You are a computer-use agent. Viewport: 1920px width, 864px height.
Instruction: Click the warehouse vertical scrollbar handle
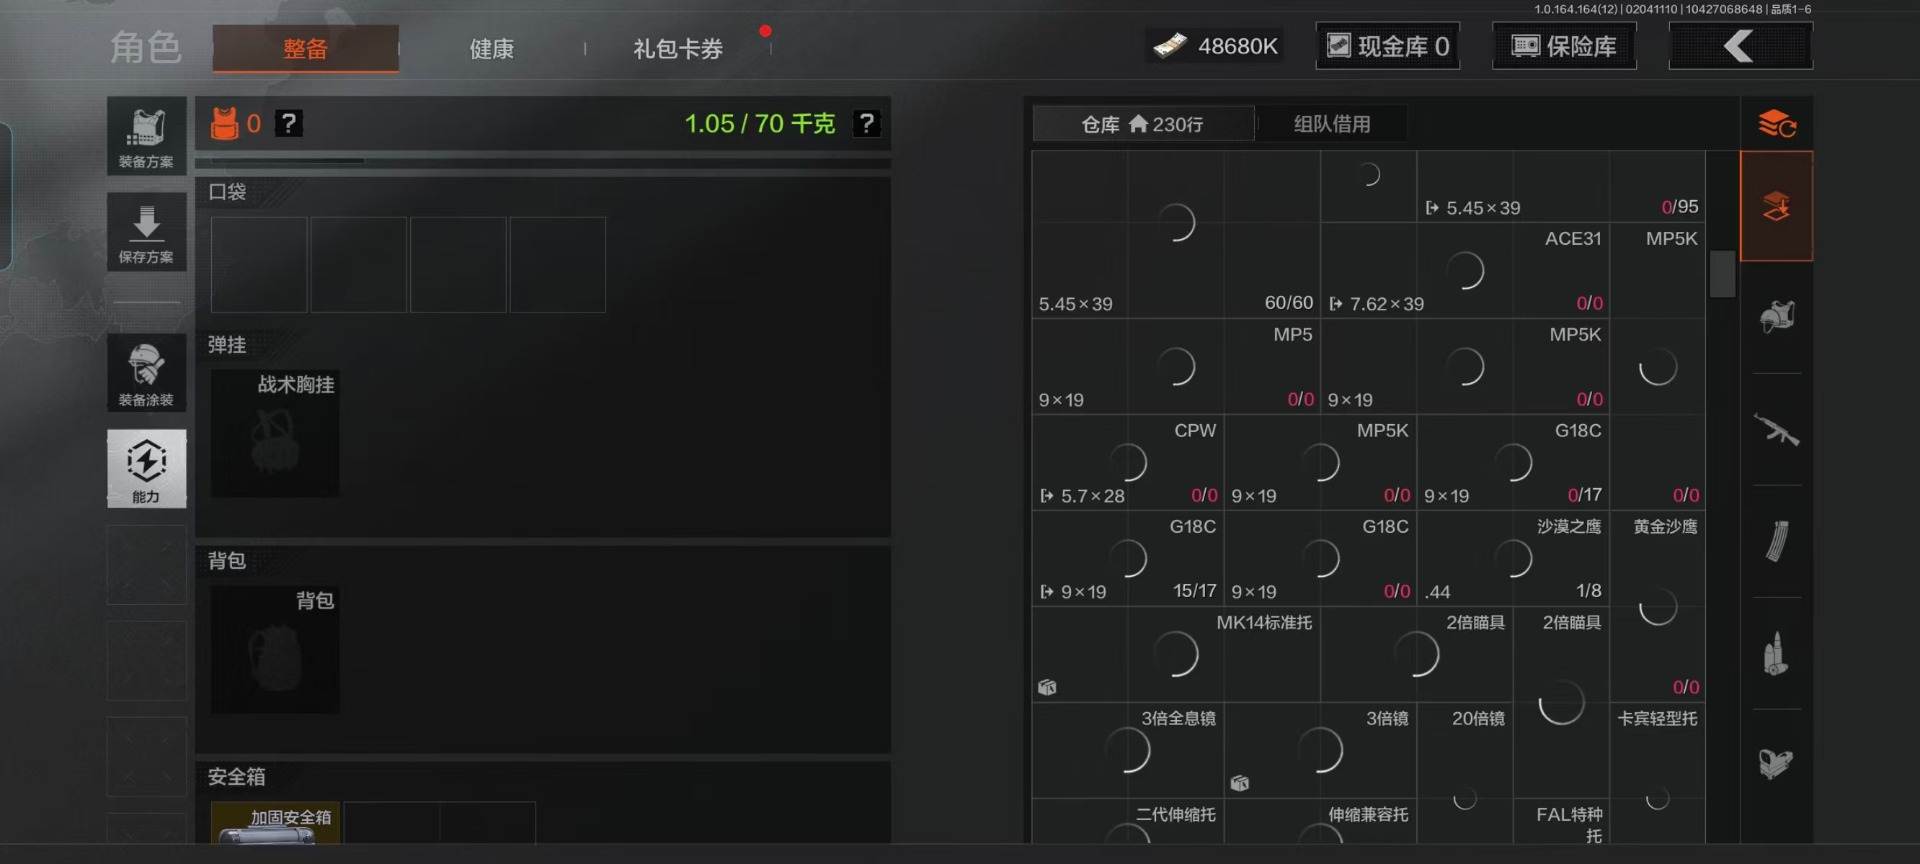[x=1722, y=273]
